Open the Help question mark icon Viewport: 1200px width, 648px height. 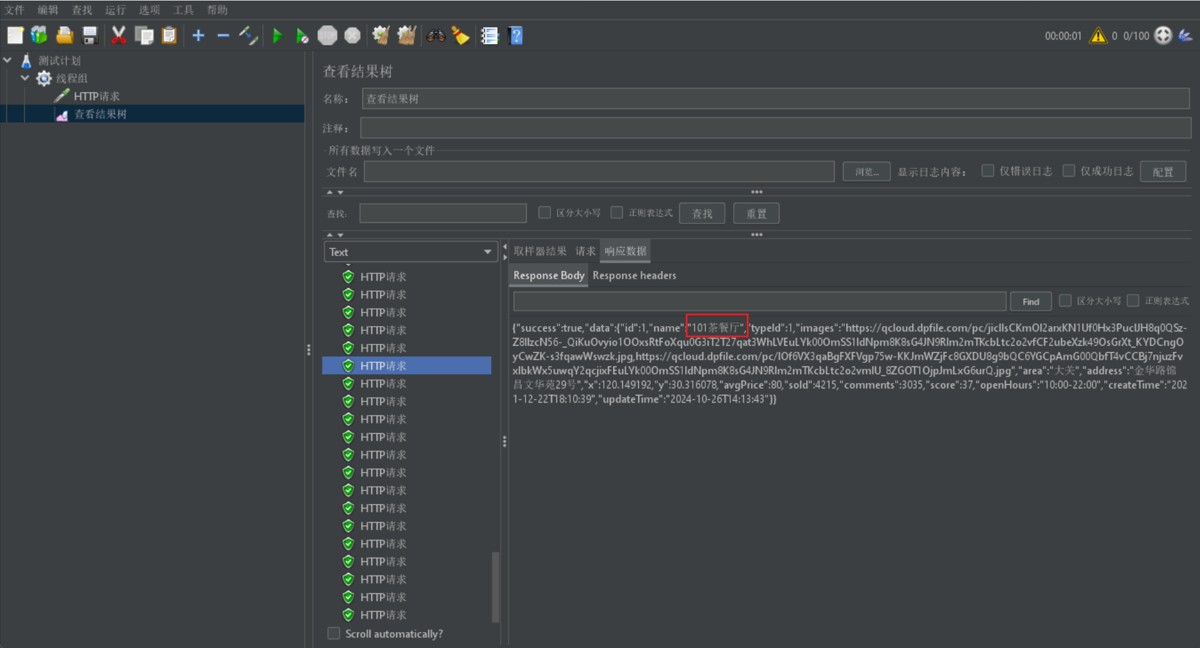tap(516, 36)
